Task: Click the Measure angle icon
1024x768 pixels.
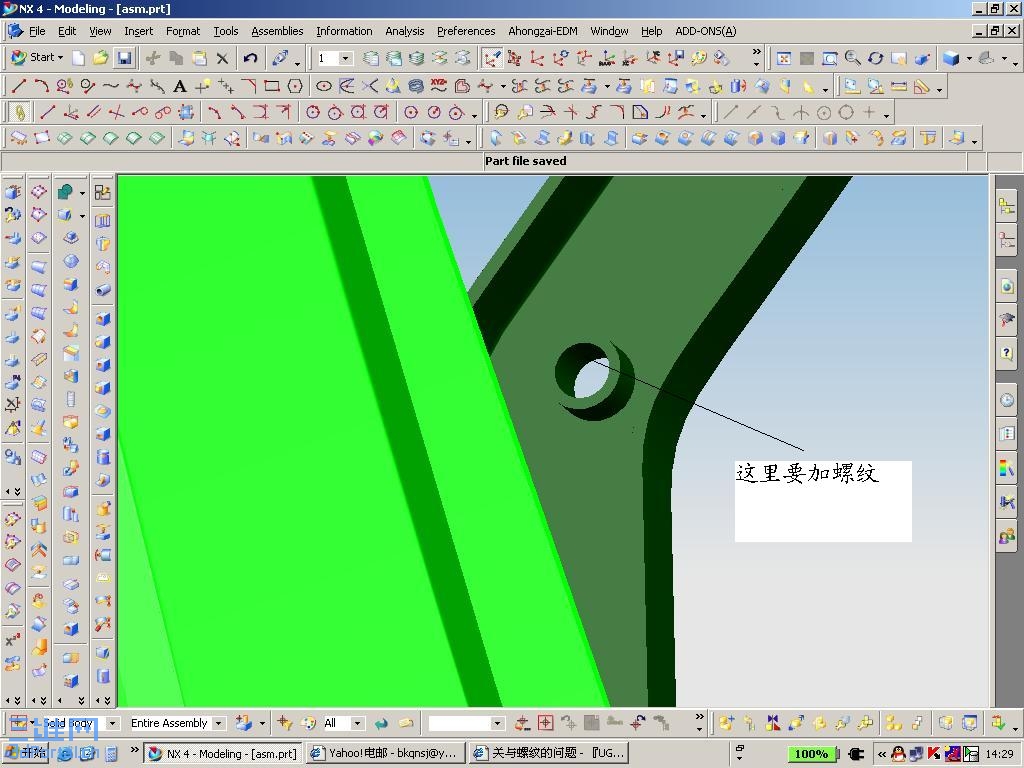Action: pyautogui.click(x=922, y=86)
